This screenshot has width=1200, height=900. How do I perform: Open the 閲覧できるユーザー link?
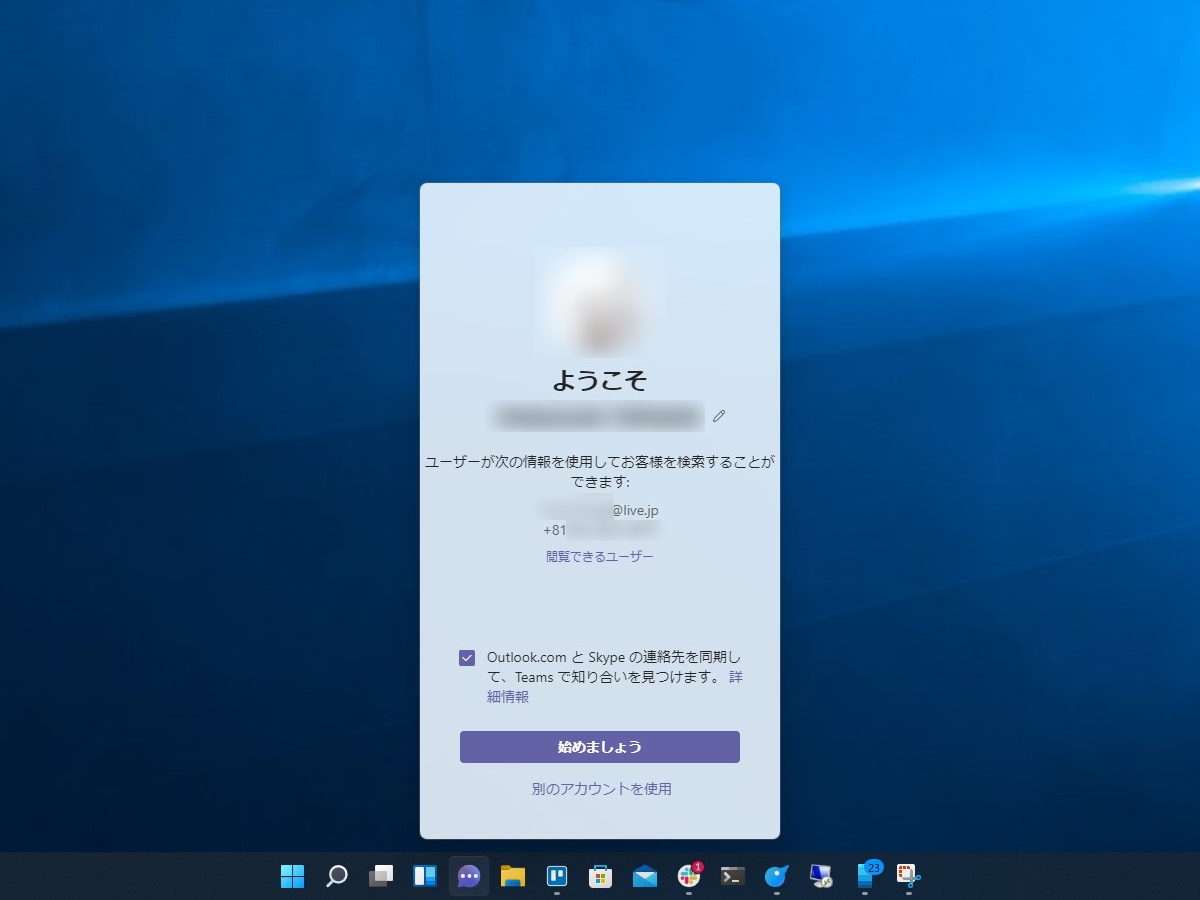pyautogui.click(x=599, y=555)
